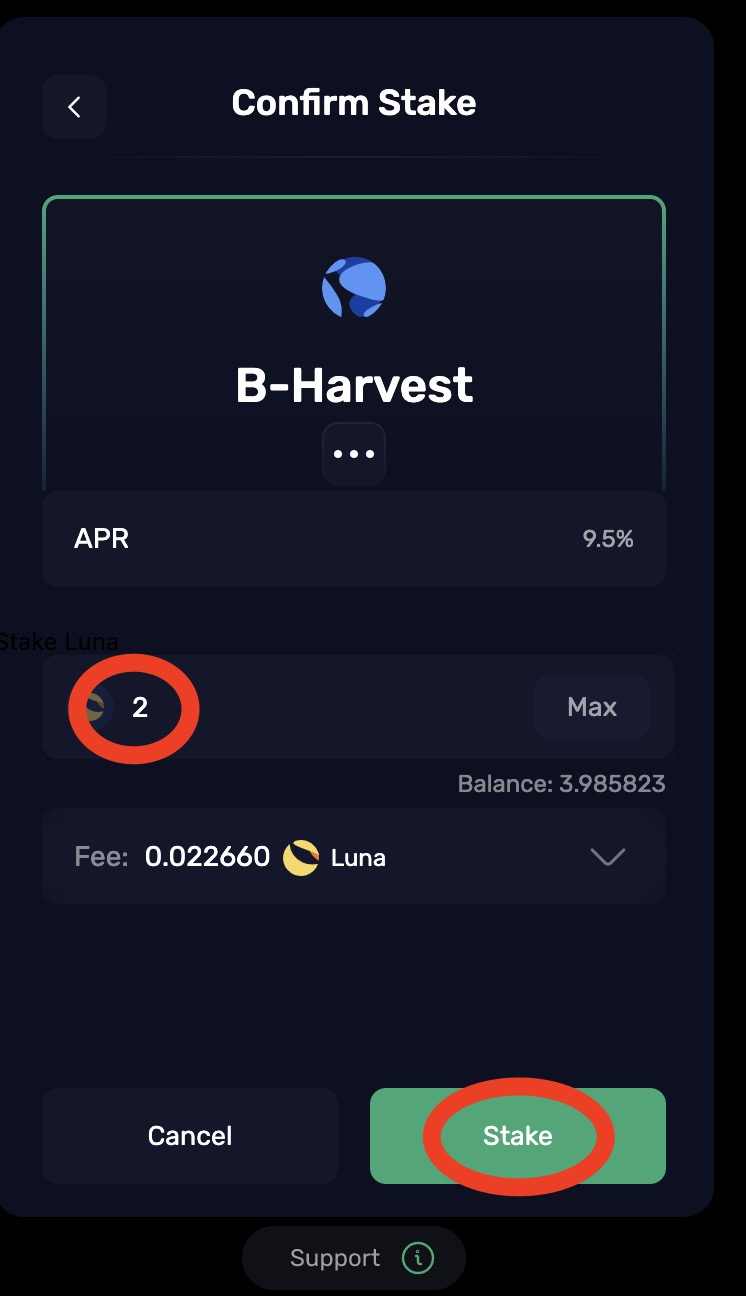Select the APR row
746x1296 pixels.
pyautogui.click(x=354, y=539)
